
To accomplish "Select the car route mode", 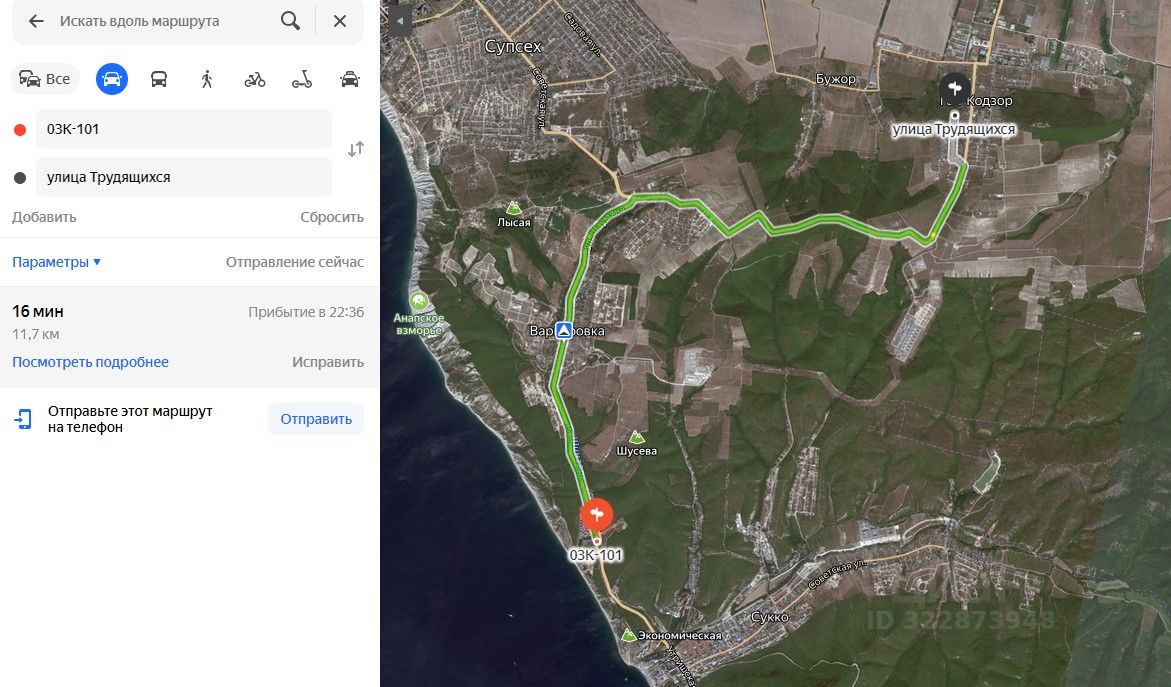I will (x=112, y=79).
